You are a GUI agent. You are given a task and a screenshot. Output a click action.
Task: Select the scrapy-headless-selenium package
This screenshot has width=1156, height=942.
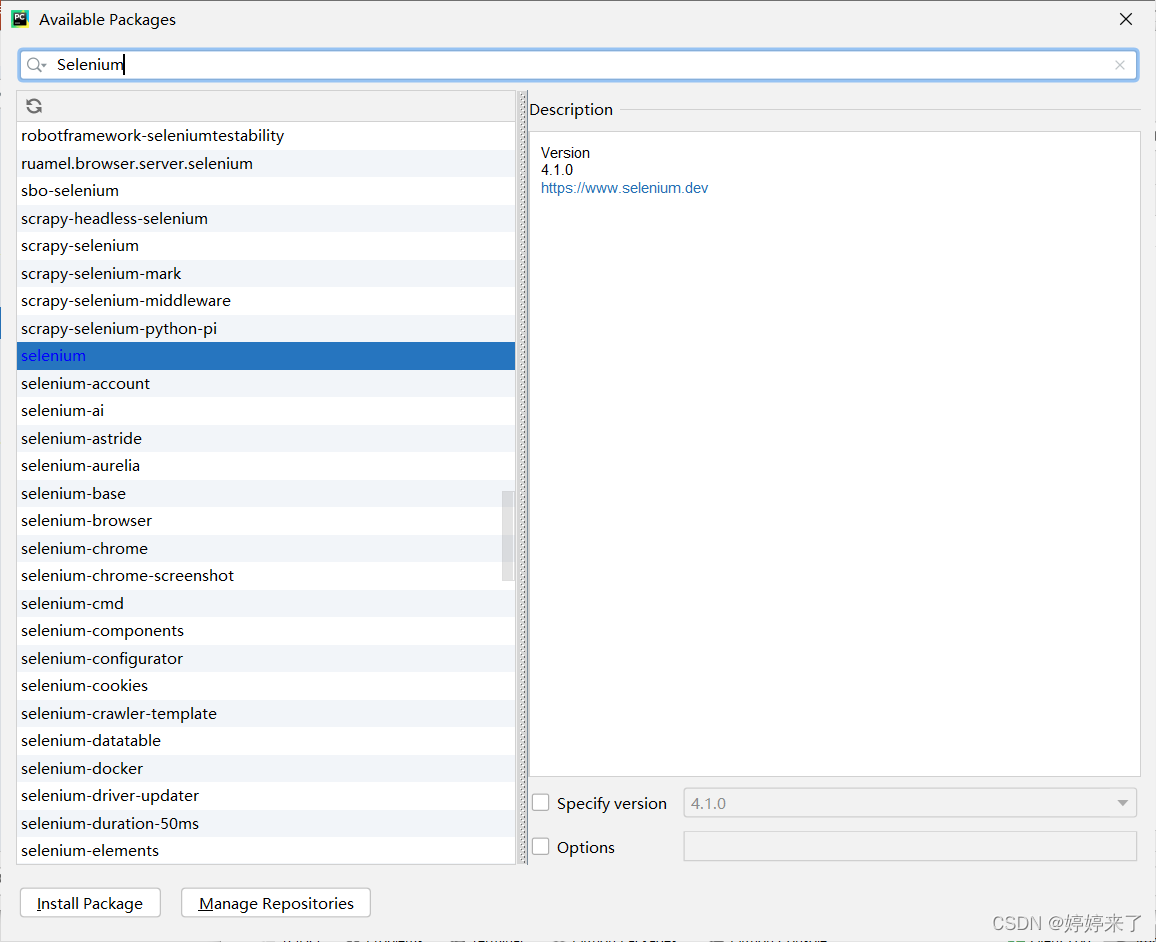tap(265, 218)
